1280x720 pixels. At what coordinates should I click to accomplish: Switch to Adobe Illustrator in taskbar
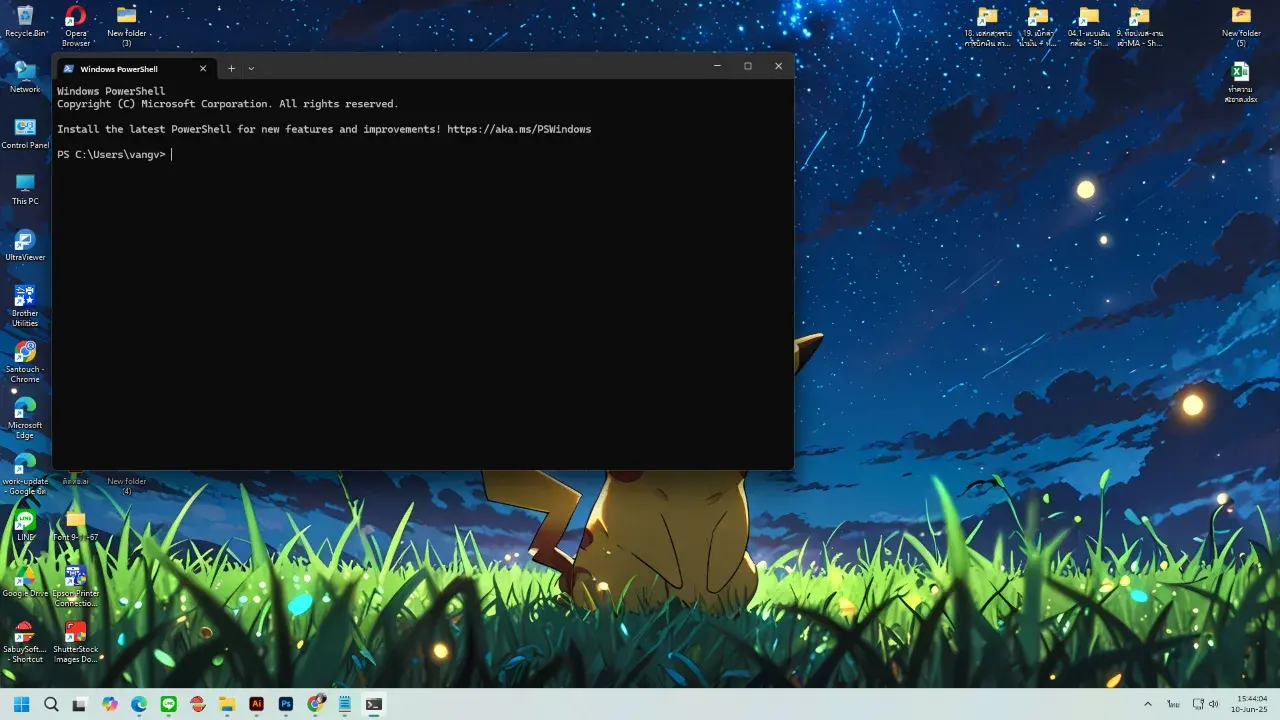click(257, 704)
